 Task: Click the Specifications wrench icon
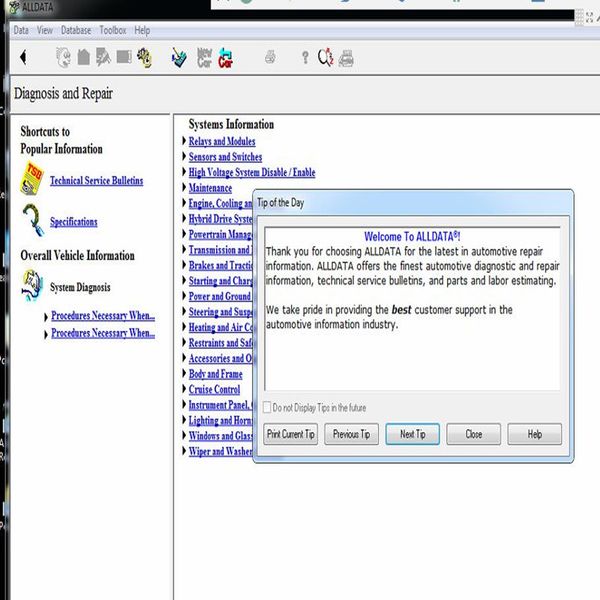33,220
